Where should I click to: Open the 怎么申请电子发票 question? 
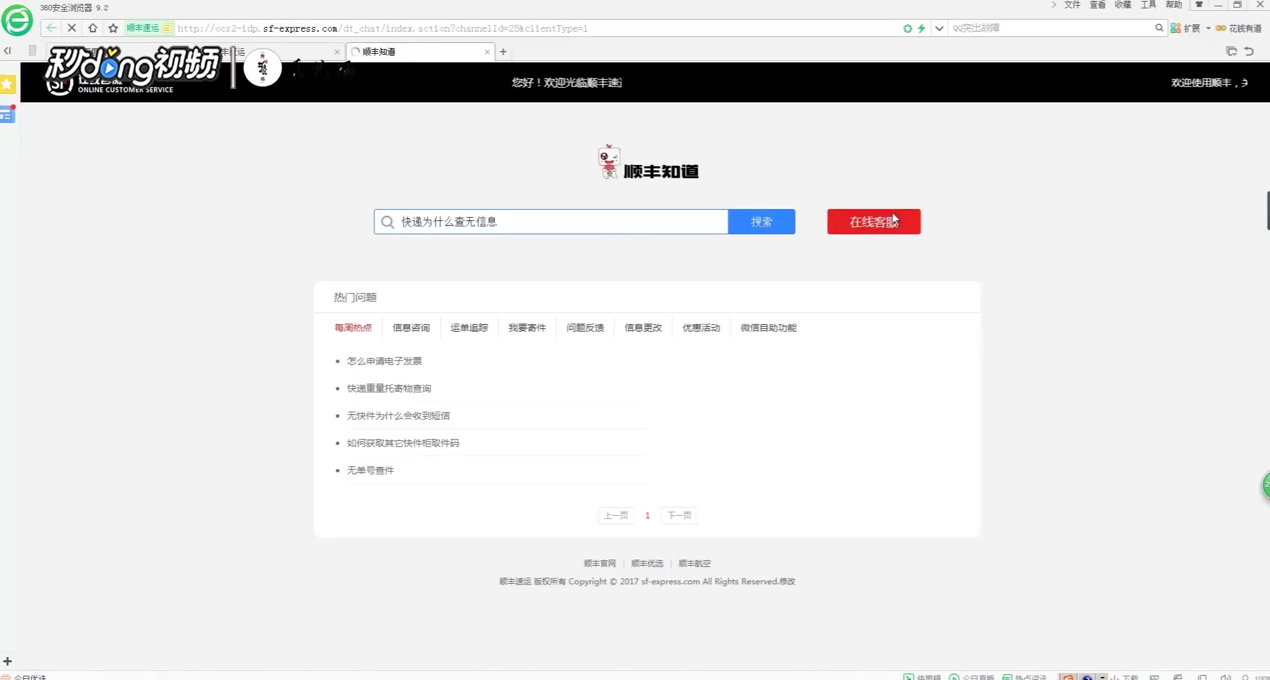[x=385, y=361]
